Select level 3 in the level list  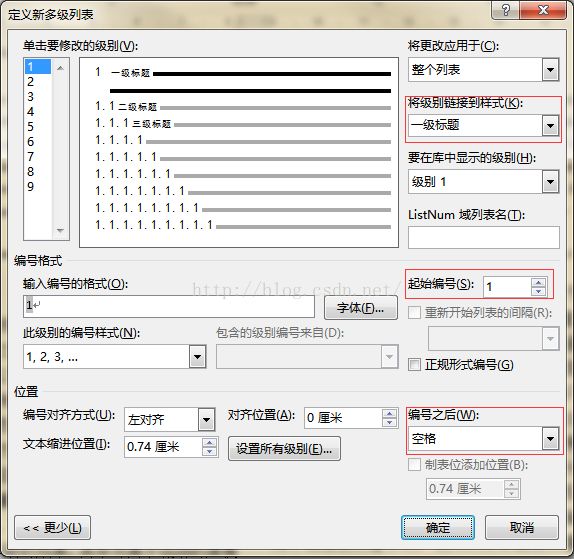37,97
